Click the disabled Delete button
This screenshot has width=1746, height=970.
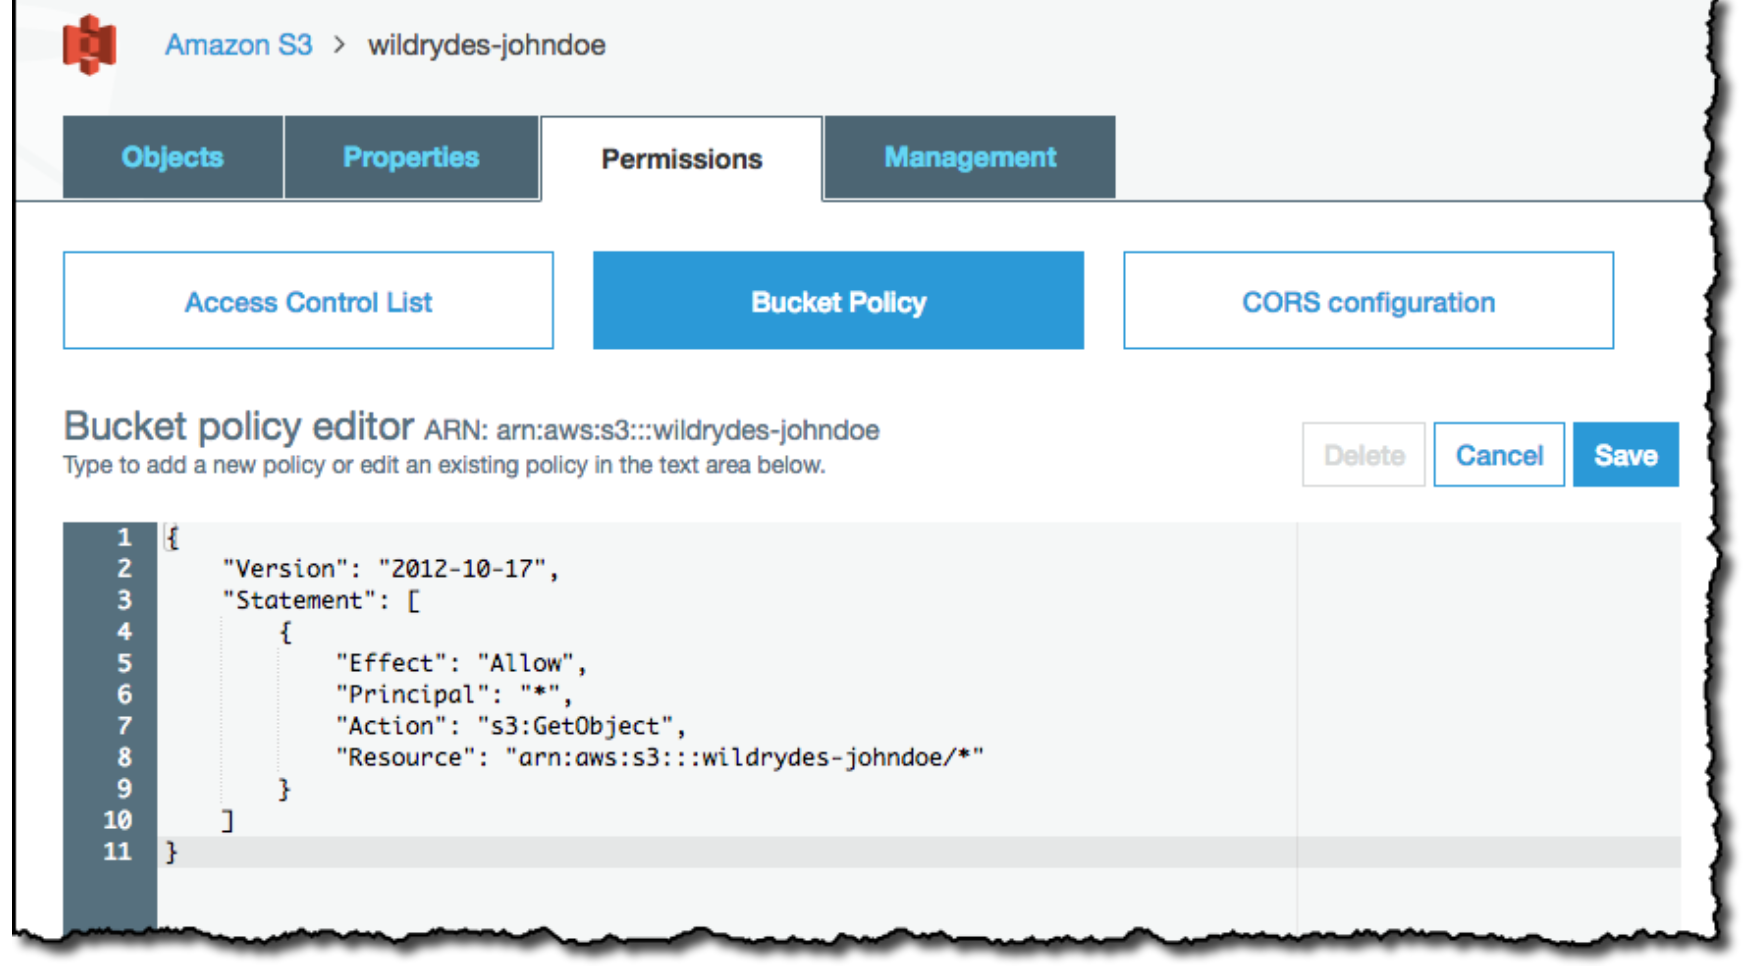pyautogui.click(x=1363, y=455)
